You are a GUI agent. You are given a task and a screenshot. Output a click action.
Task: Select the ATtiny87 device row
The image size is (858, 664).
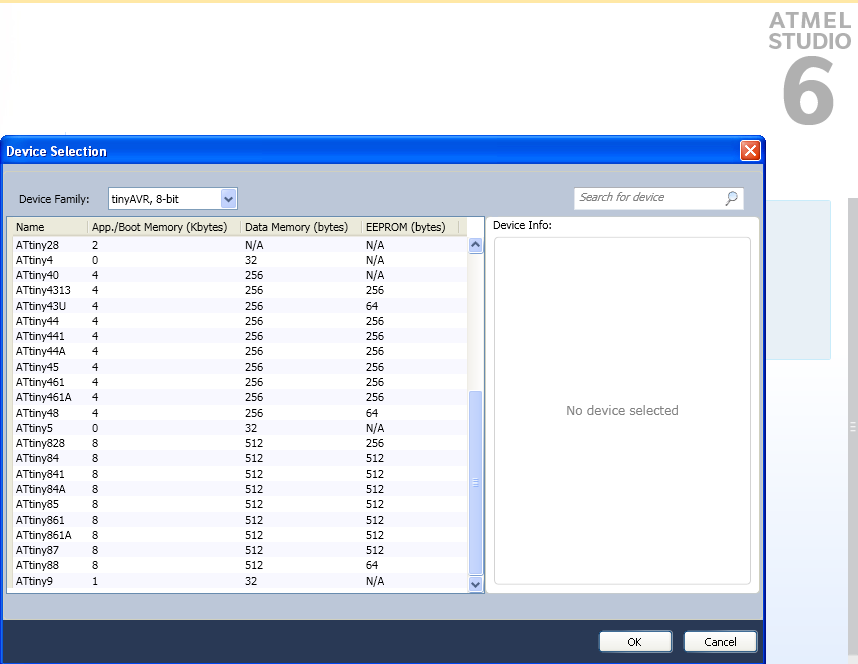click(x=240, y=550)
